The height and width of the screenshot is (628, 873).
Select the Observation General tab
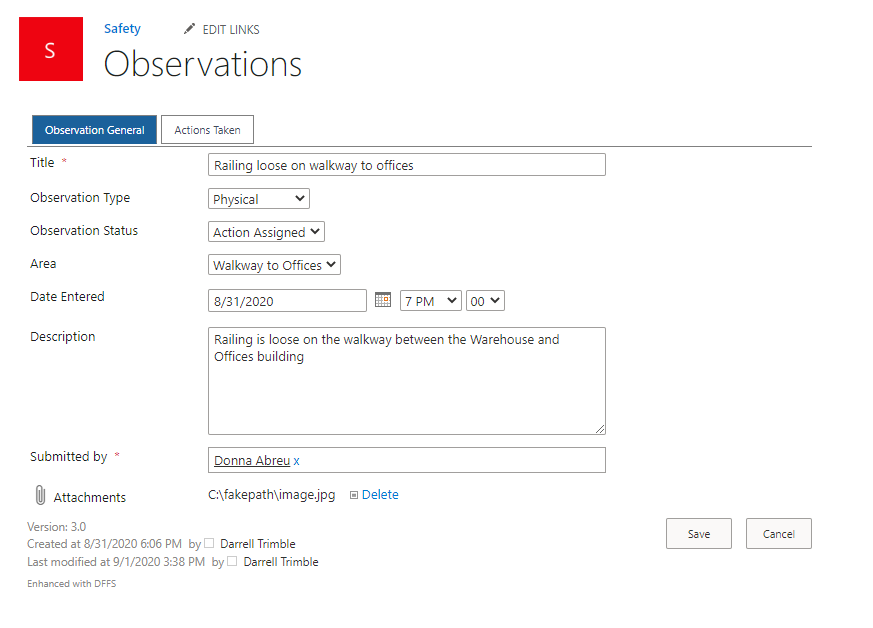point(93,129)
